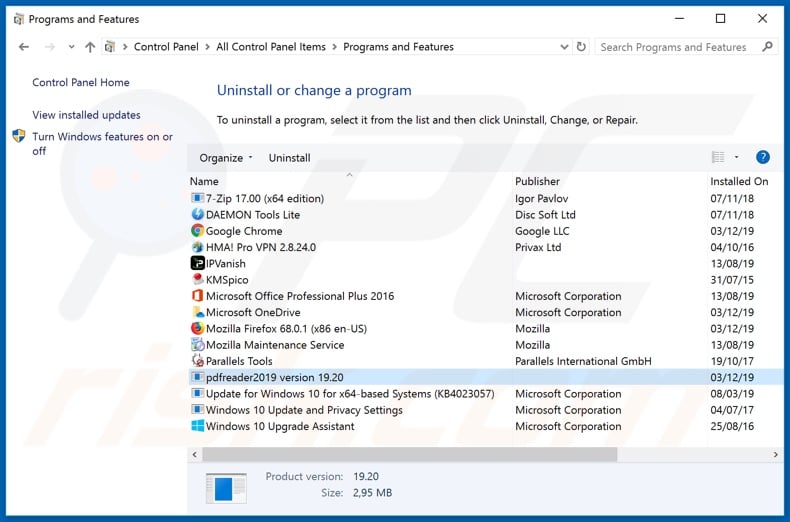Click 'Igor Pavlov' publisher cell
Screen dimensions: 790x522
[541, 199]
